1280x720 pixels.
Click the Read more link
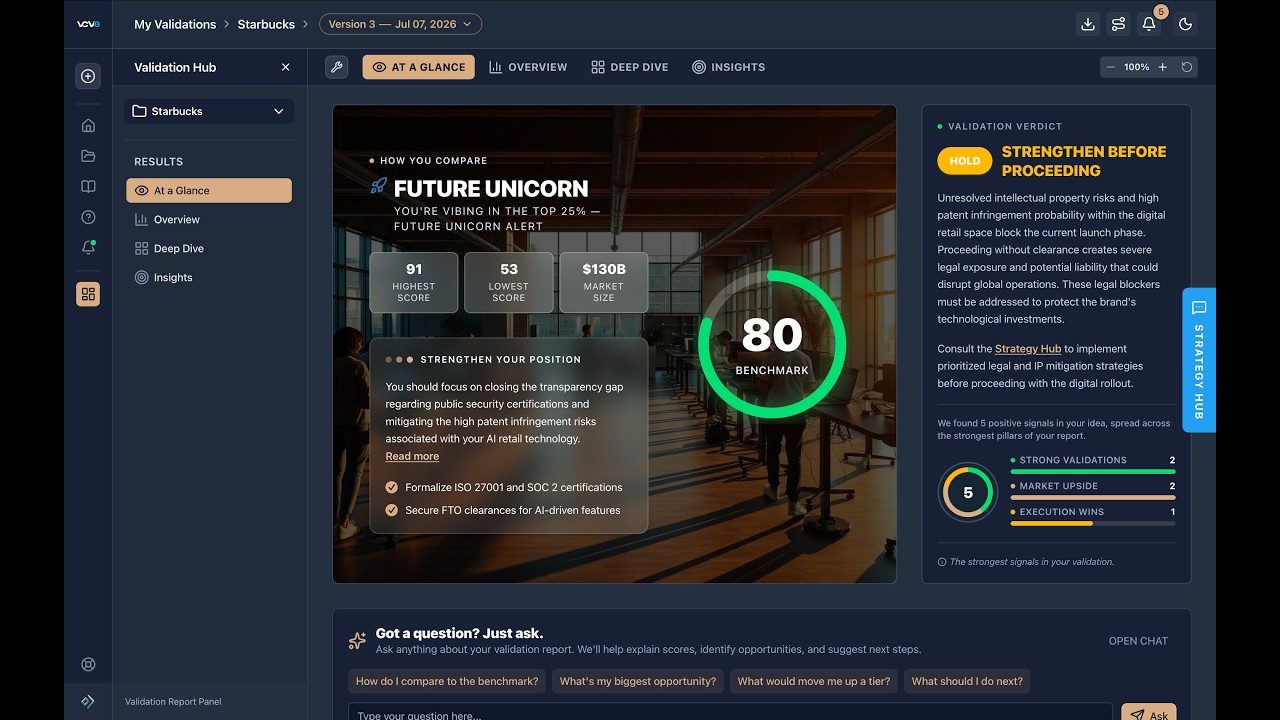412,456
